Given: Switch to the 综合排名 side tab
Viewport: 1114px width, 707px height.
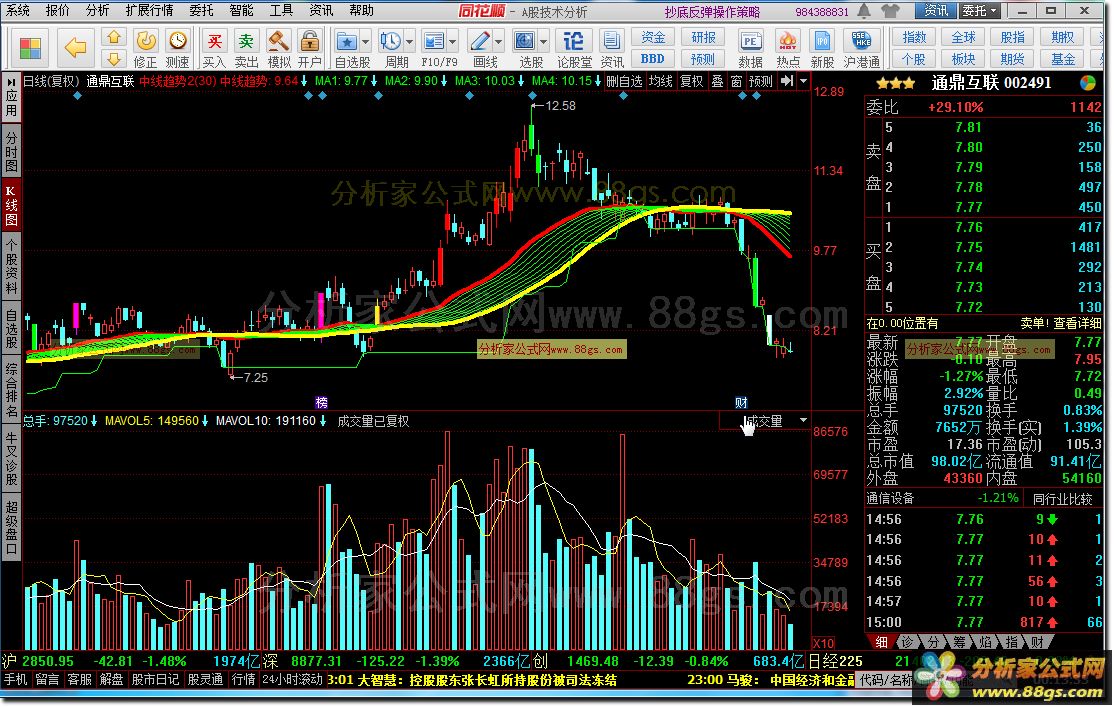Looking at the screenshot, I should pos(11,391).
